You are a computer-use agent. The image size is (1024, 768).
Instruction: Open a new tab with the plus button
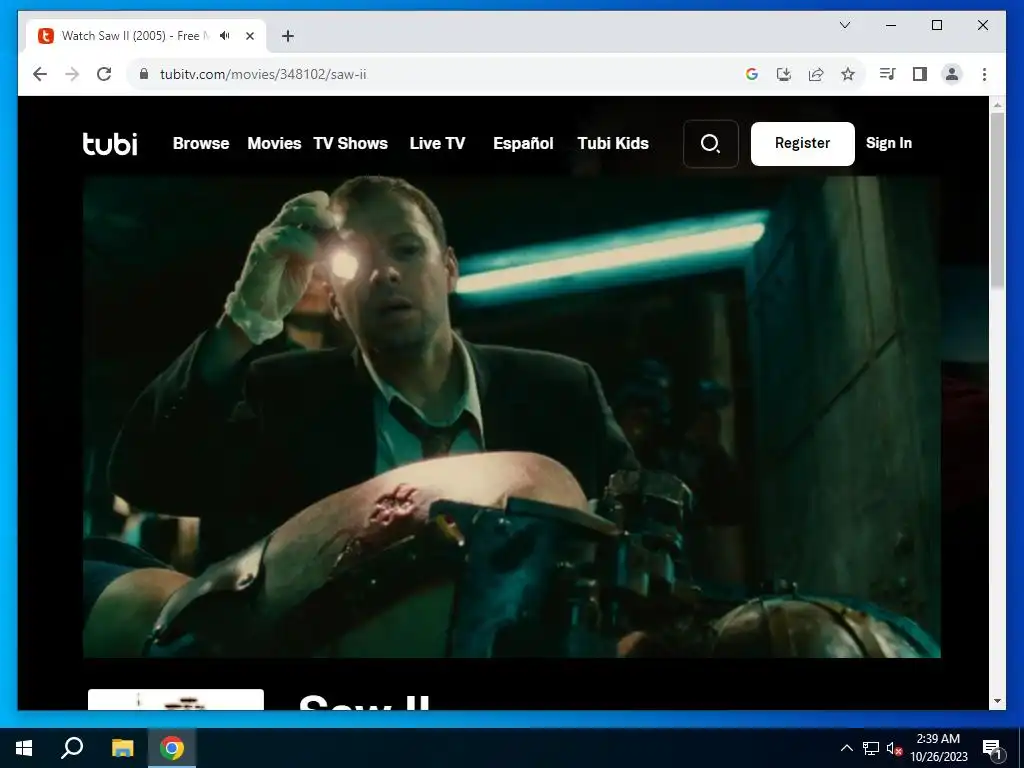click(288, 36)
